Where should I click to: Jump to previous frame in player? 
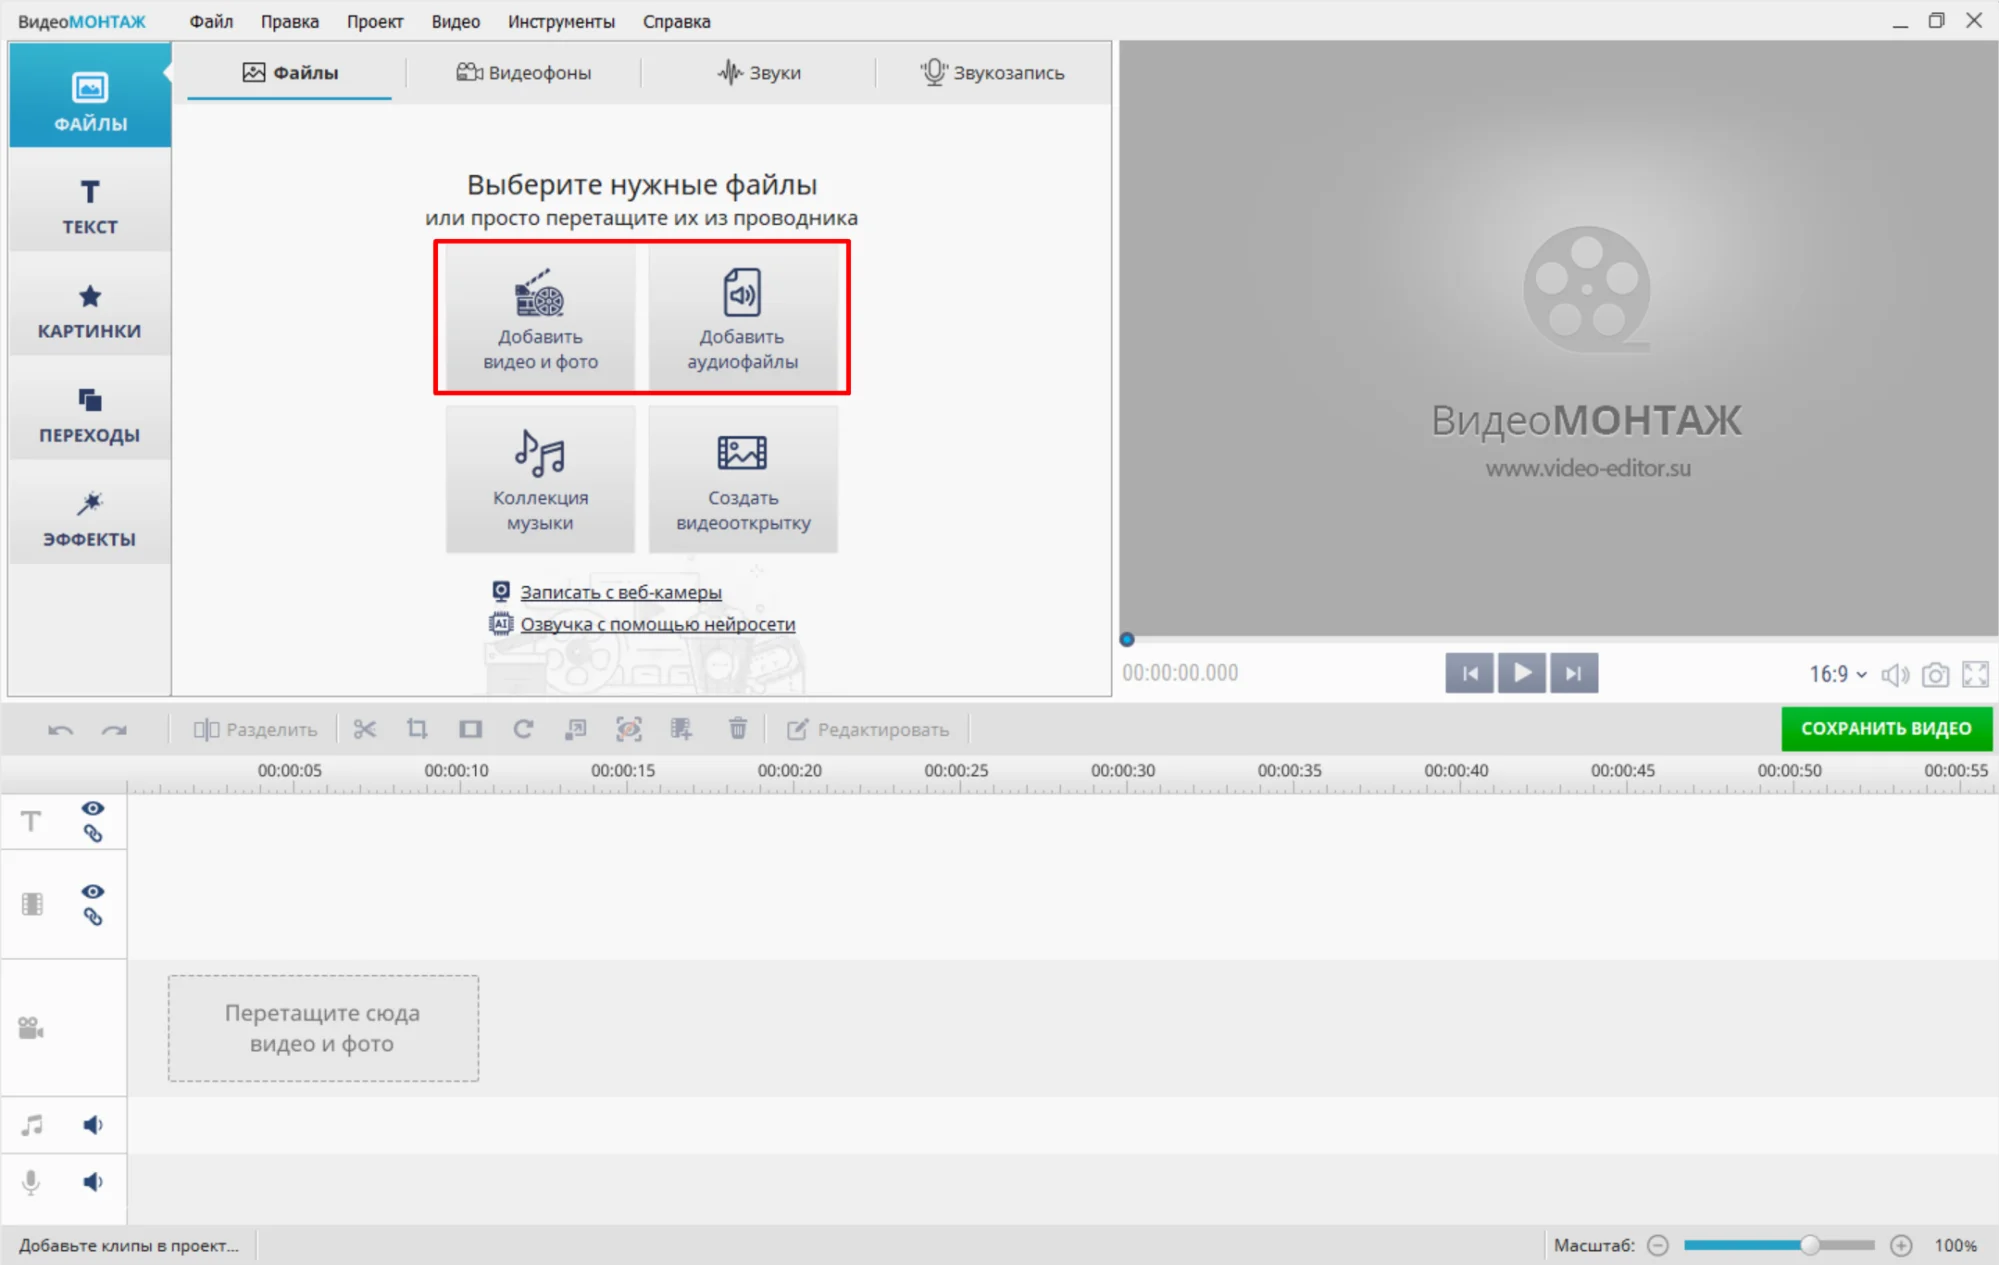coord(1469,673)
